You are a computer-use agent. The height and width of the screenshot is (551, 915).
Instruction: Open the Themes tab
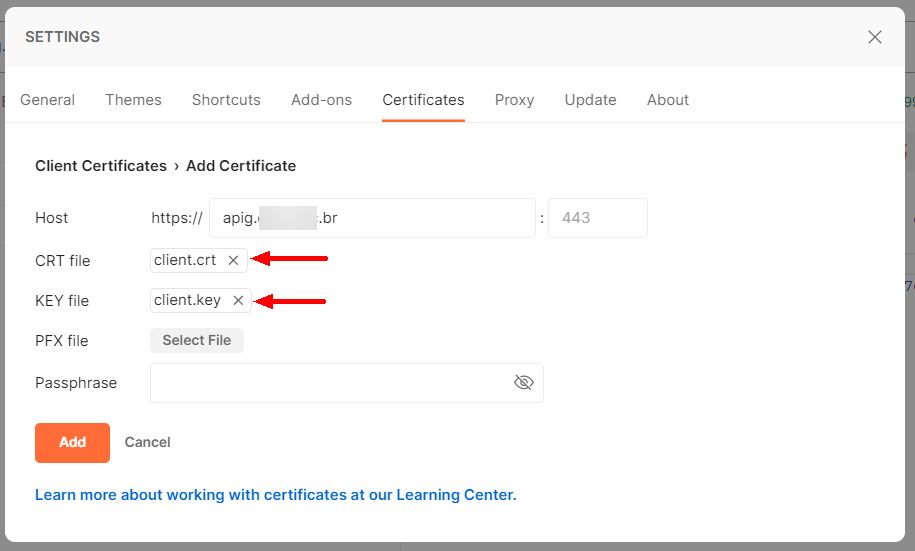point(133,100)
